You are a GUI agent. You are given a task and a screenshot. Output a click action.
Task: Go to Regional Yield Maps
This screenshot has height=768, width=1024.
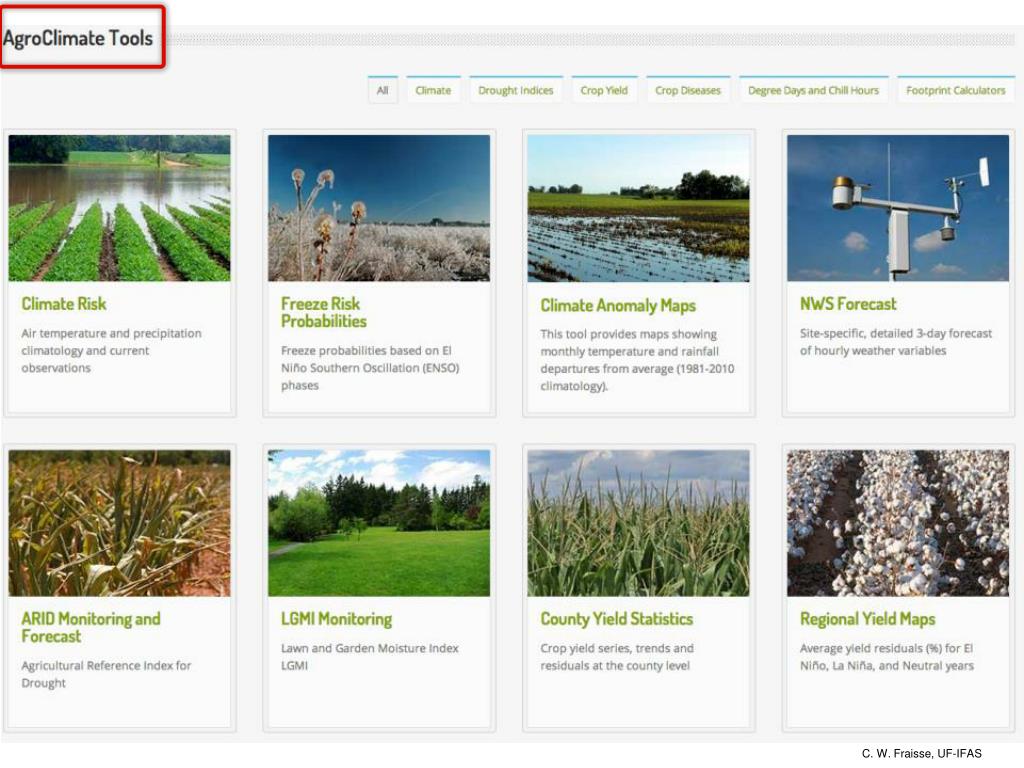point(867,618)
